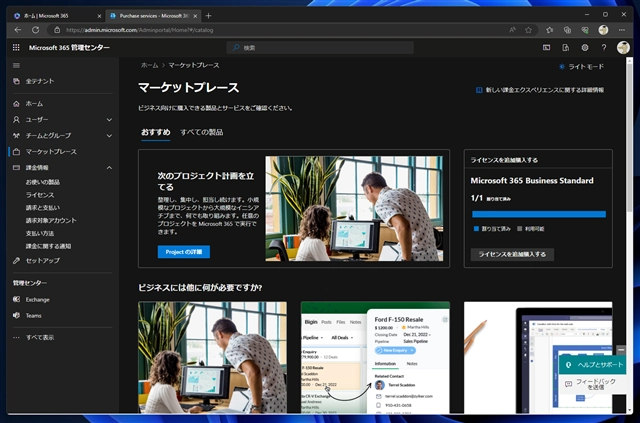Click the ライセンスを追加購入する button
This screenshot has height=423, width=640.
point(512,254)
